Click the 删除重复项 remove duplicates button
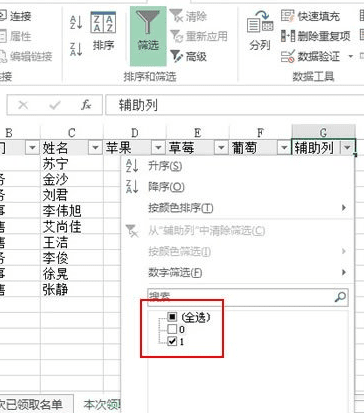364x413 pixels. pos(316,36)
